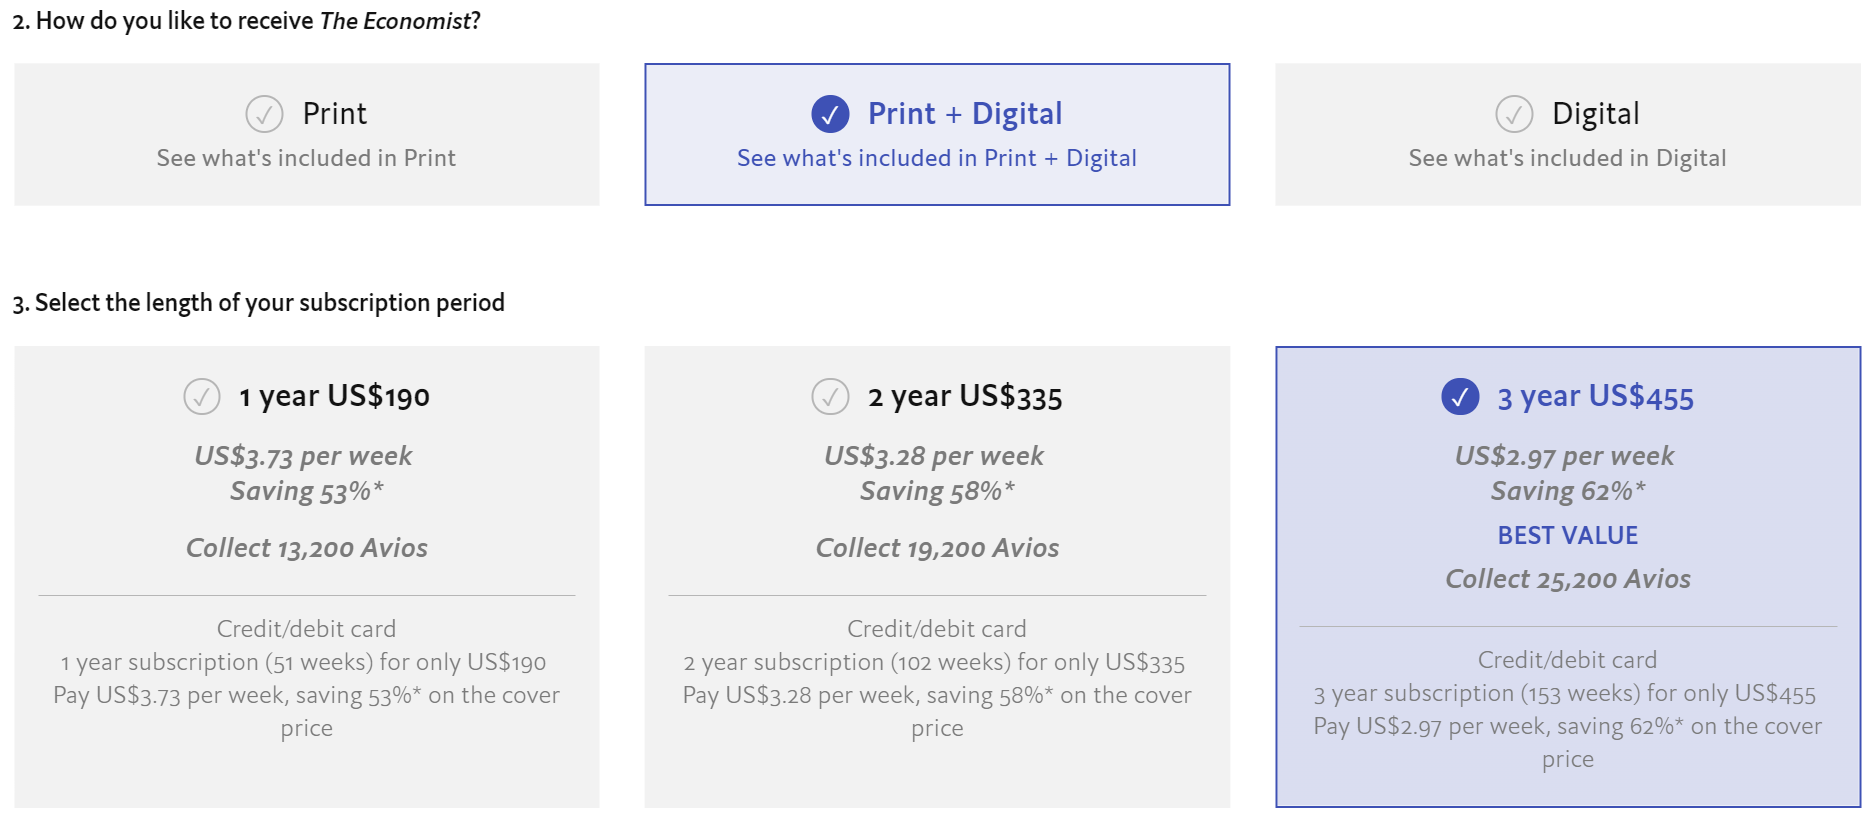Click the 2 year credit/debit card details
The width and height of the screenshot is (1872, 820).
pyautogui.click(x=937, y=678)
